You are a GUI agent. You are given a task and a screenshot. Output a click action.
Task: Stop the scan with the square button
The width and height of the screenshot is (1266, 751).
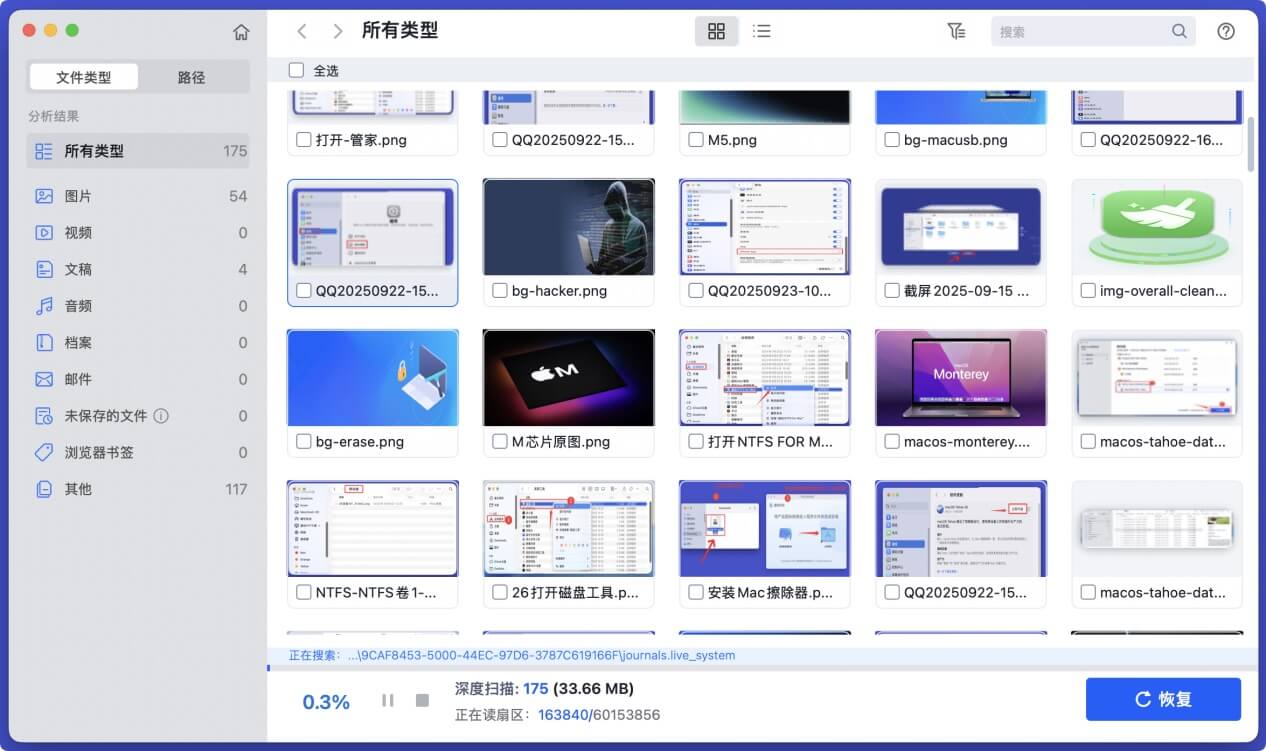pyautogui.click(x=421, y=700)
